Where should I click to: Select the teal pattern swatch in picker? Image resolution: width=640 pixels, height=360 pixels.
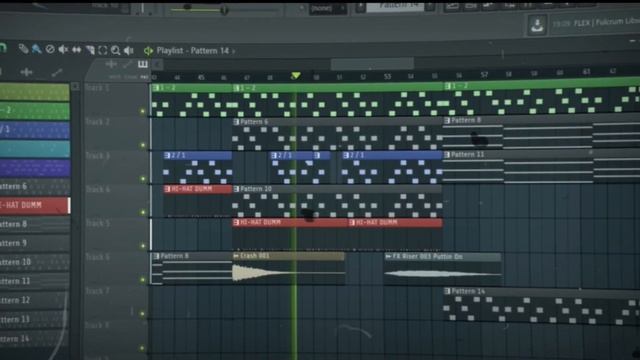click(34, 149)
